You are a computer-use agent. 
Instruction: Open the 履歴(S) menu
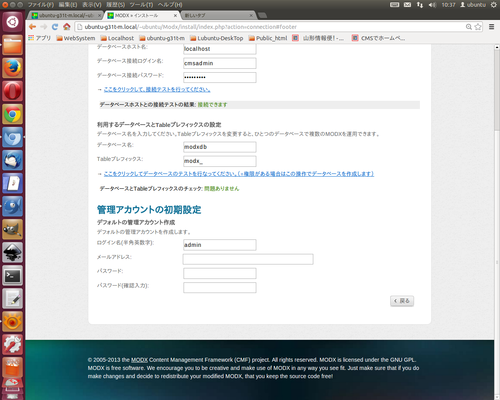116,5
